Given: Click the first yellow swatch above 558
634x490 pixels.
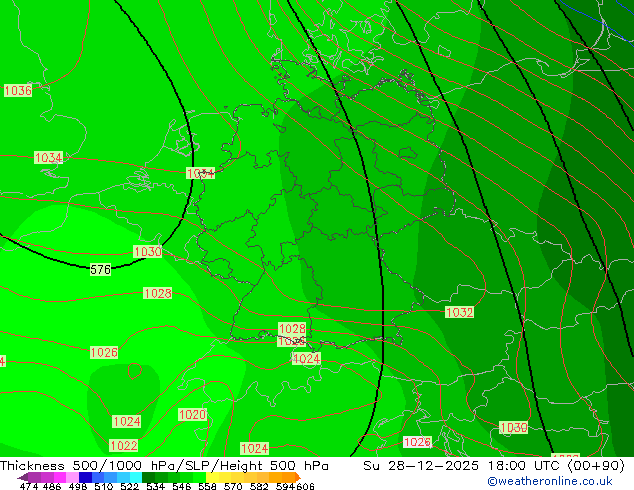Looking at the screenshot, I should coord(213,477).
